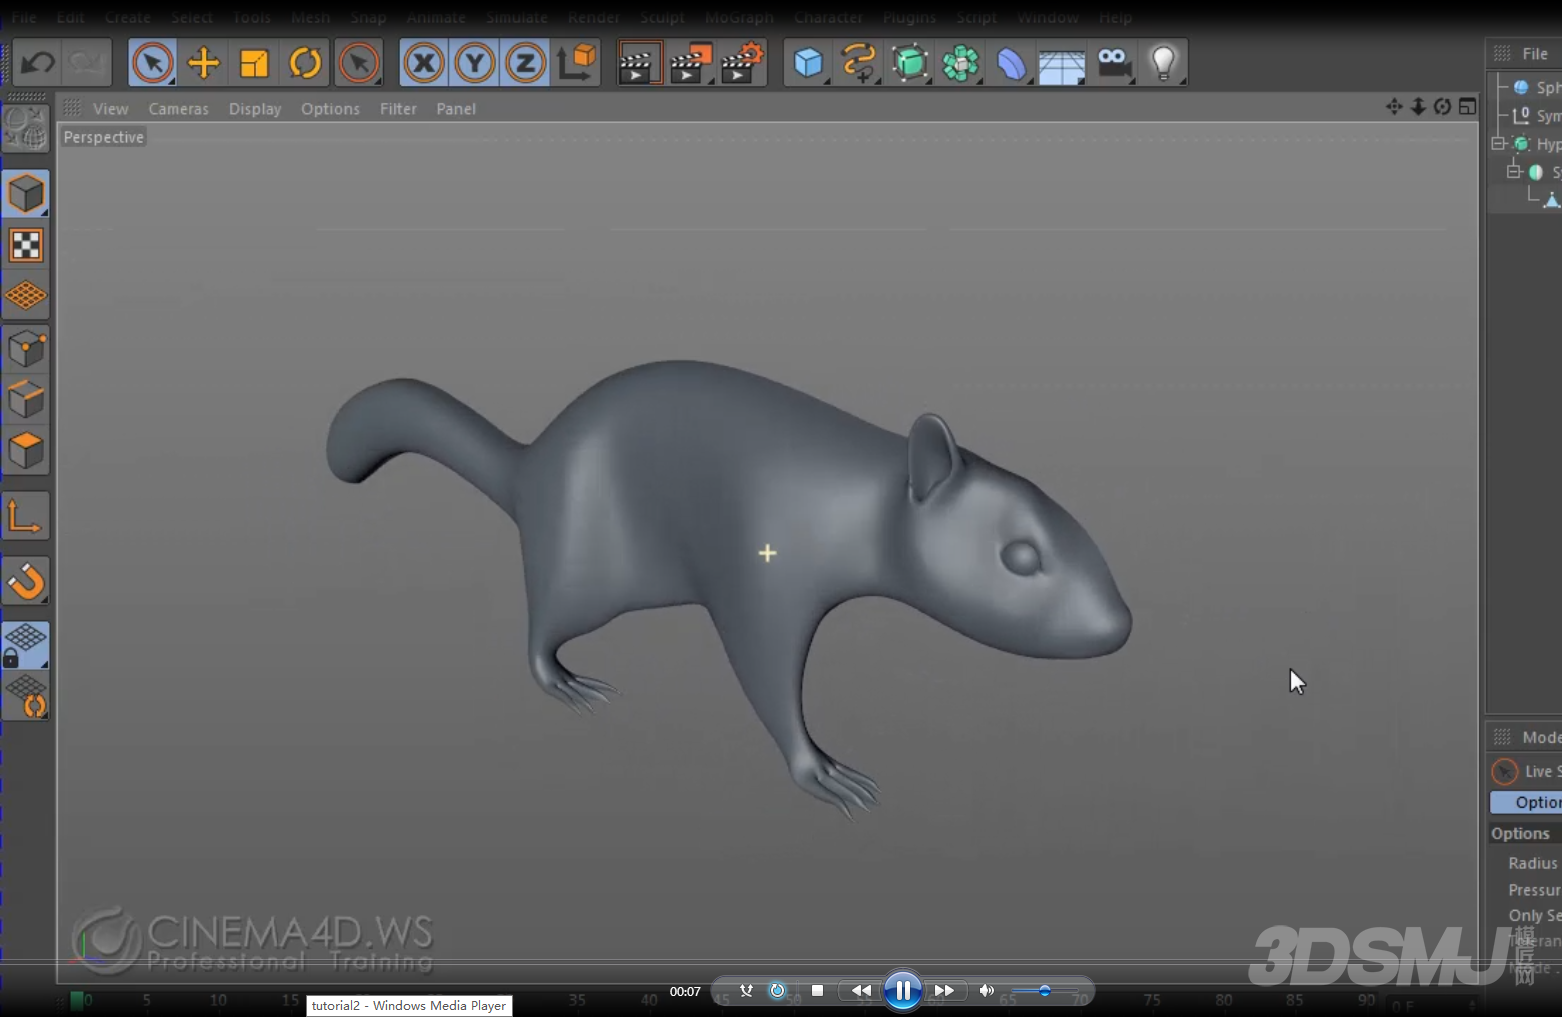Viewport: 1562px width, 1017px height.
Task: Mute the media player volume
Action: (x=986, y=990)
